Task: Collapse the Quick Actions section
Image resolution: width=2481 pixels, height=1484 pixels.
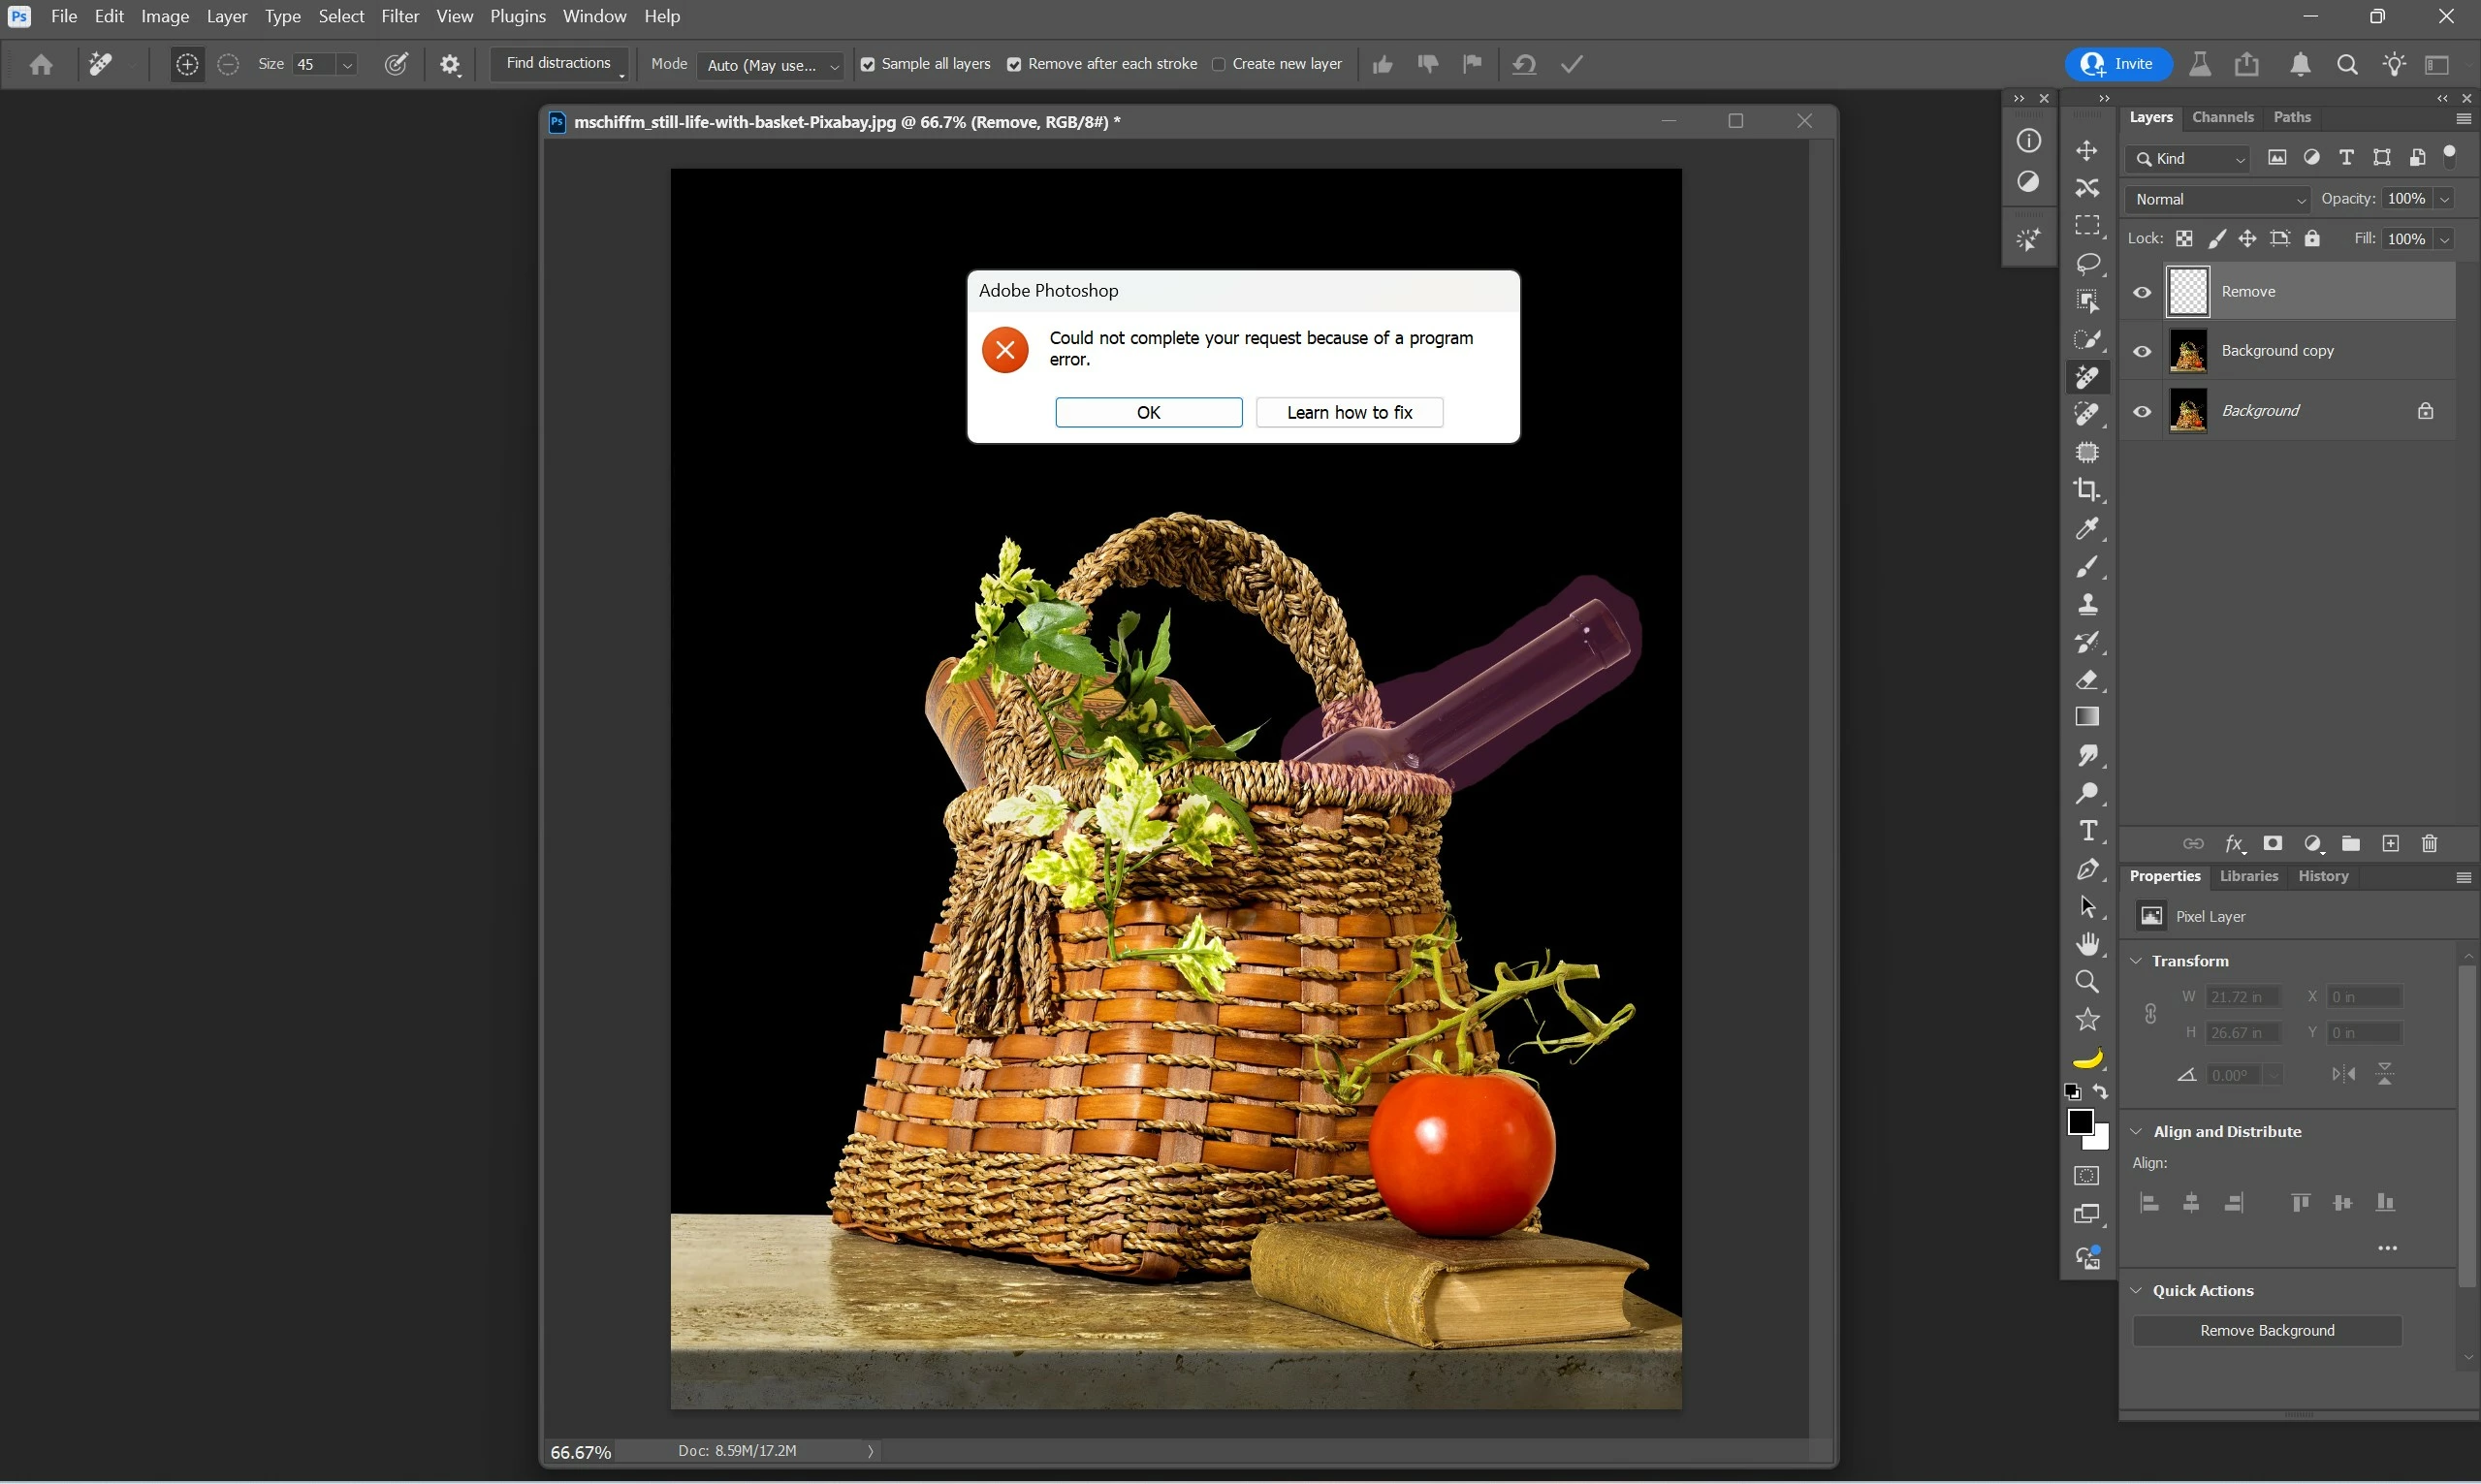Action: (2136, 1290)
